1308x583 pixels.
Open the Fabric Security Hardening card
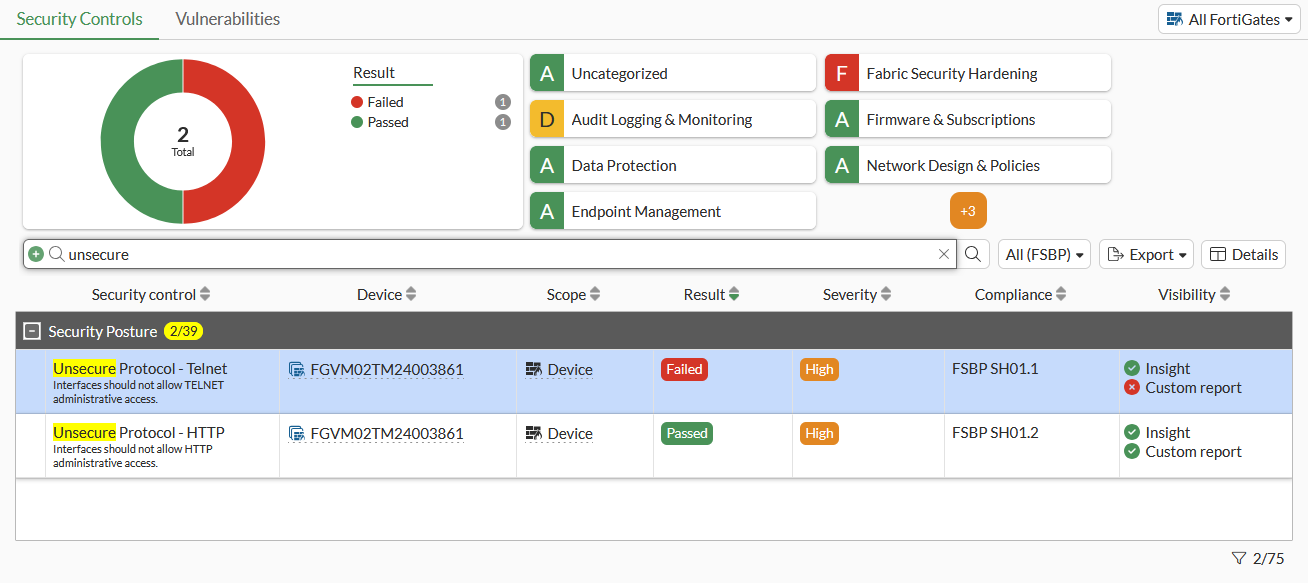coord(967,73)
